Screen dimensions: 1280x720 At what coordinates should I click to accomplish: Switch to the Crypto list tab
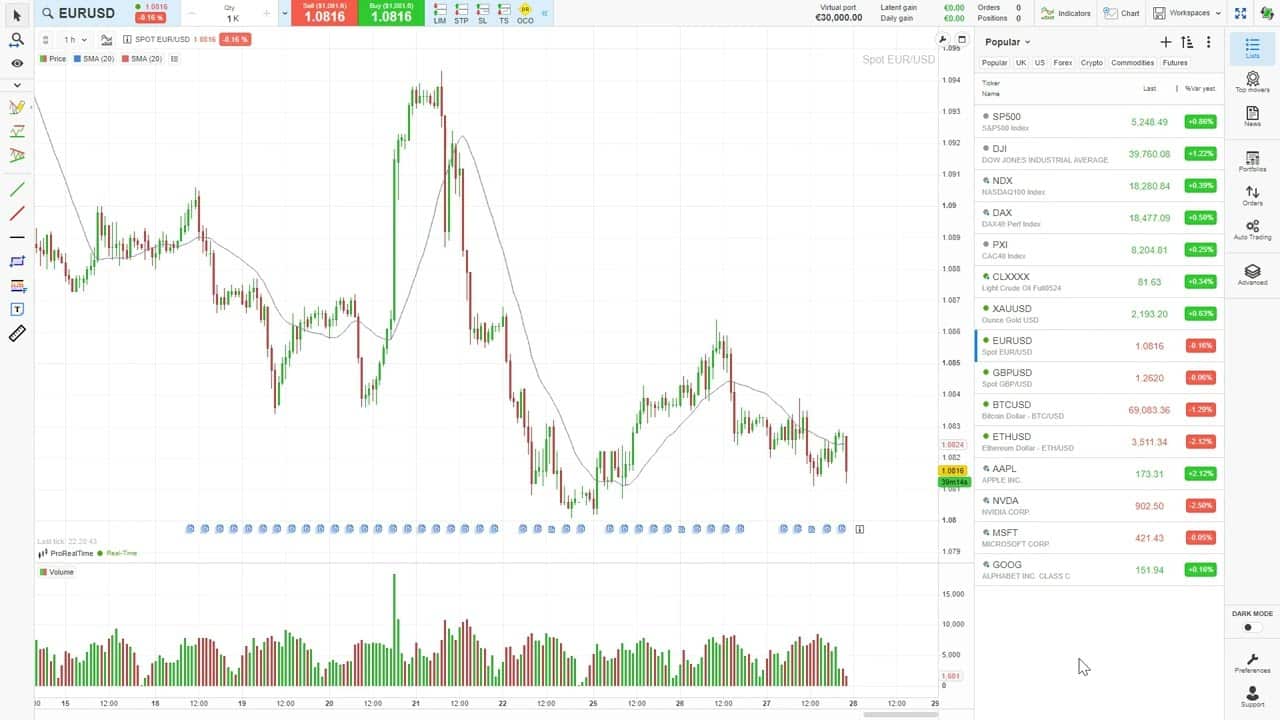[1092, 62]
